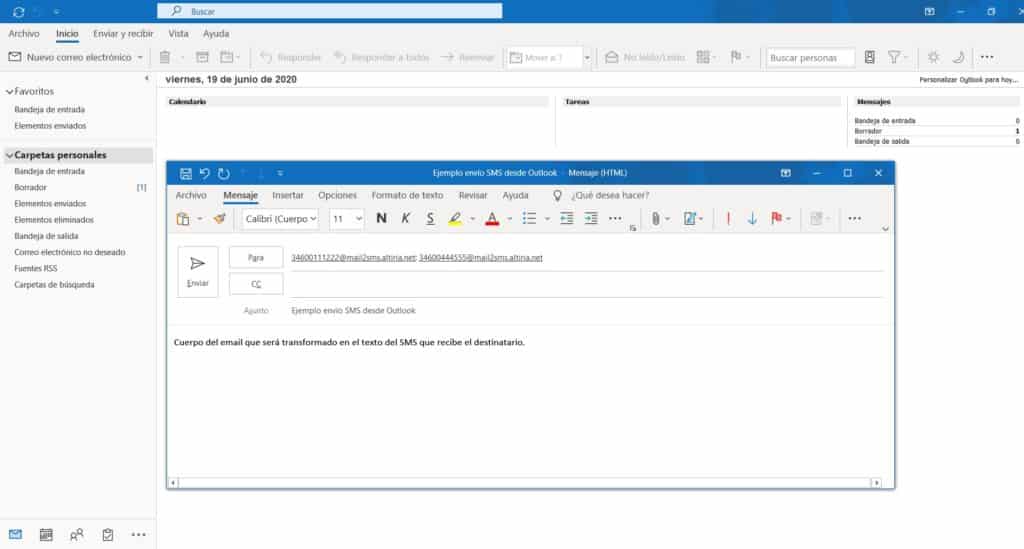1024x549 pixels.
Task: Apply red font color
Action: pos(492,219)
